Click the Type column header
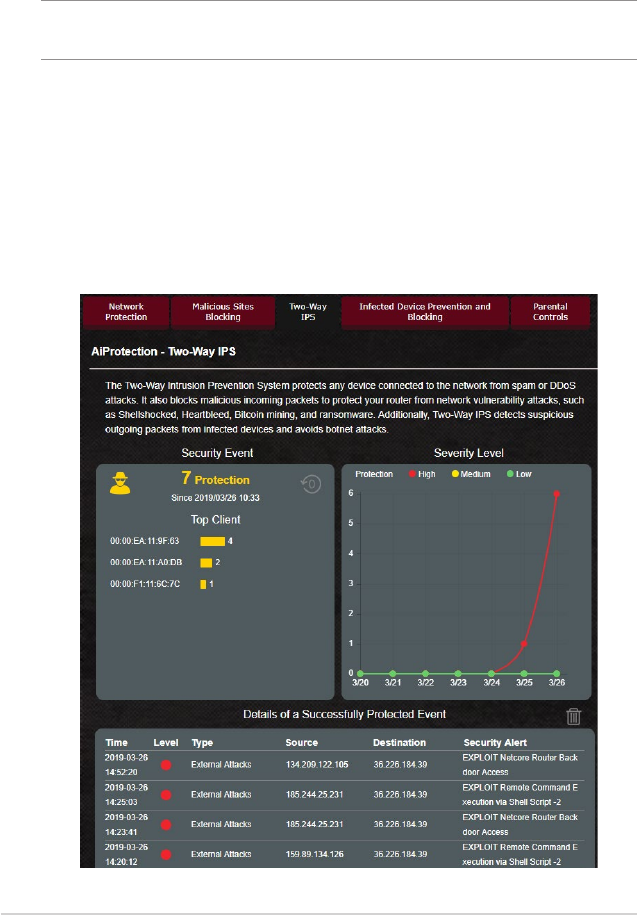637x915 pixels. pyautogui.click(x=202, y=742)
